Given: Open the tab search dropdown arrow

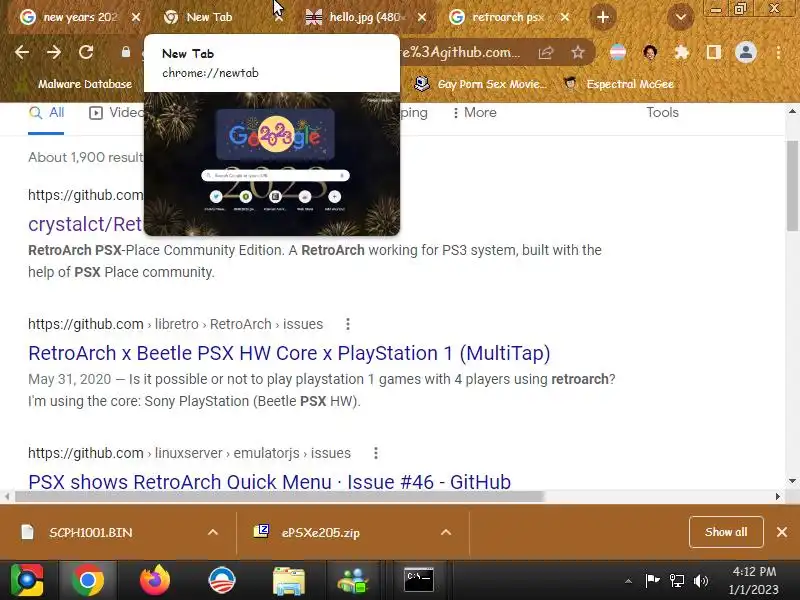Looking at the screenshot, I should [x=681, y=17].
